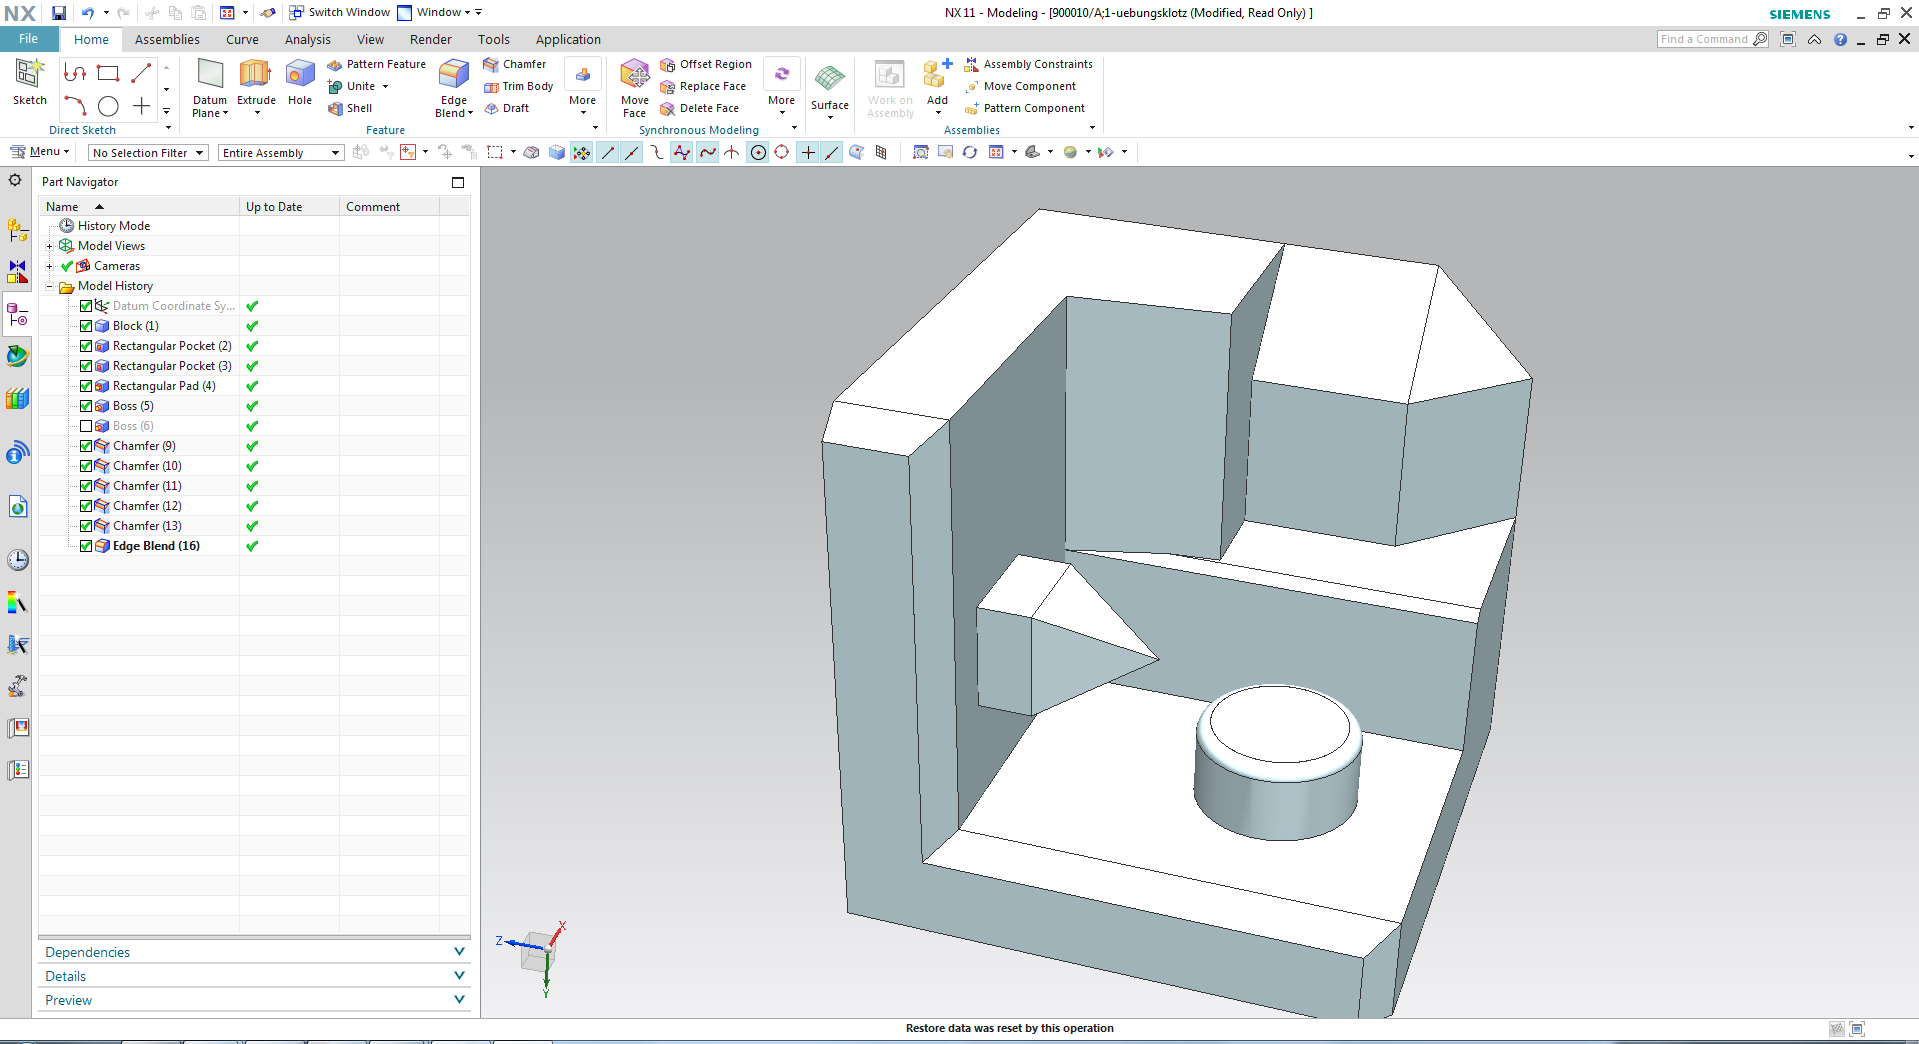Click Delete Face command
1919x1044 pixels.
pos(699,108)
